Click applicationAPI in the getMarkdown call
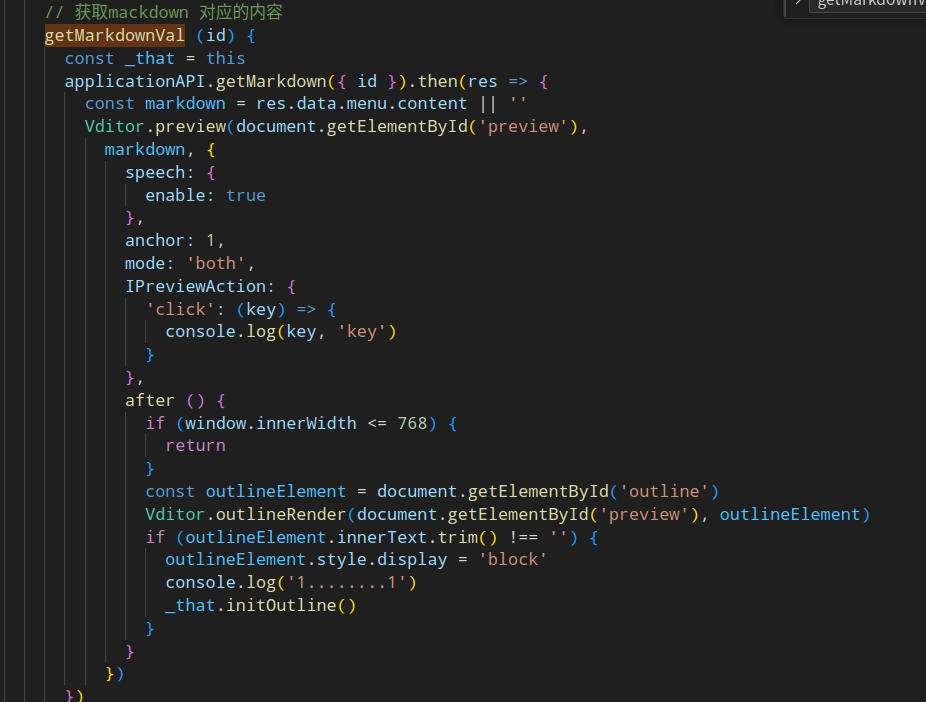This screenshot has height=702, width=926. click(135, 81)
